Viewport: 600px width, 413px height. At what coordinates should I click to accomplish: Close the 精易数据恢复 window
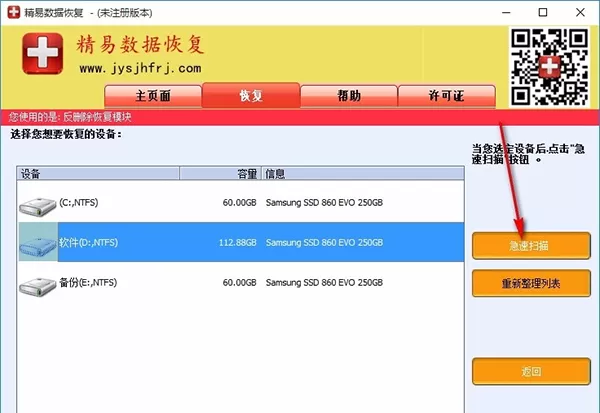click(580, 12)
